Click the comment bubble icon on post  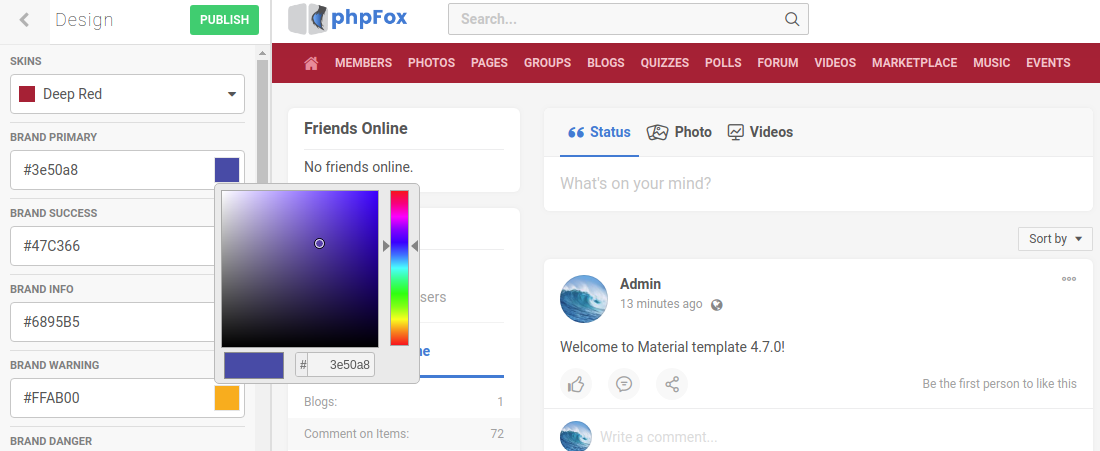624,384
